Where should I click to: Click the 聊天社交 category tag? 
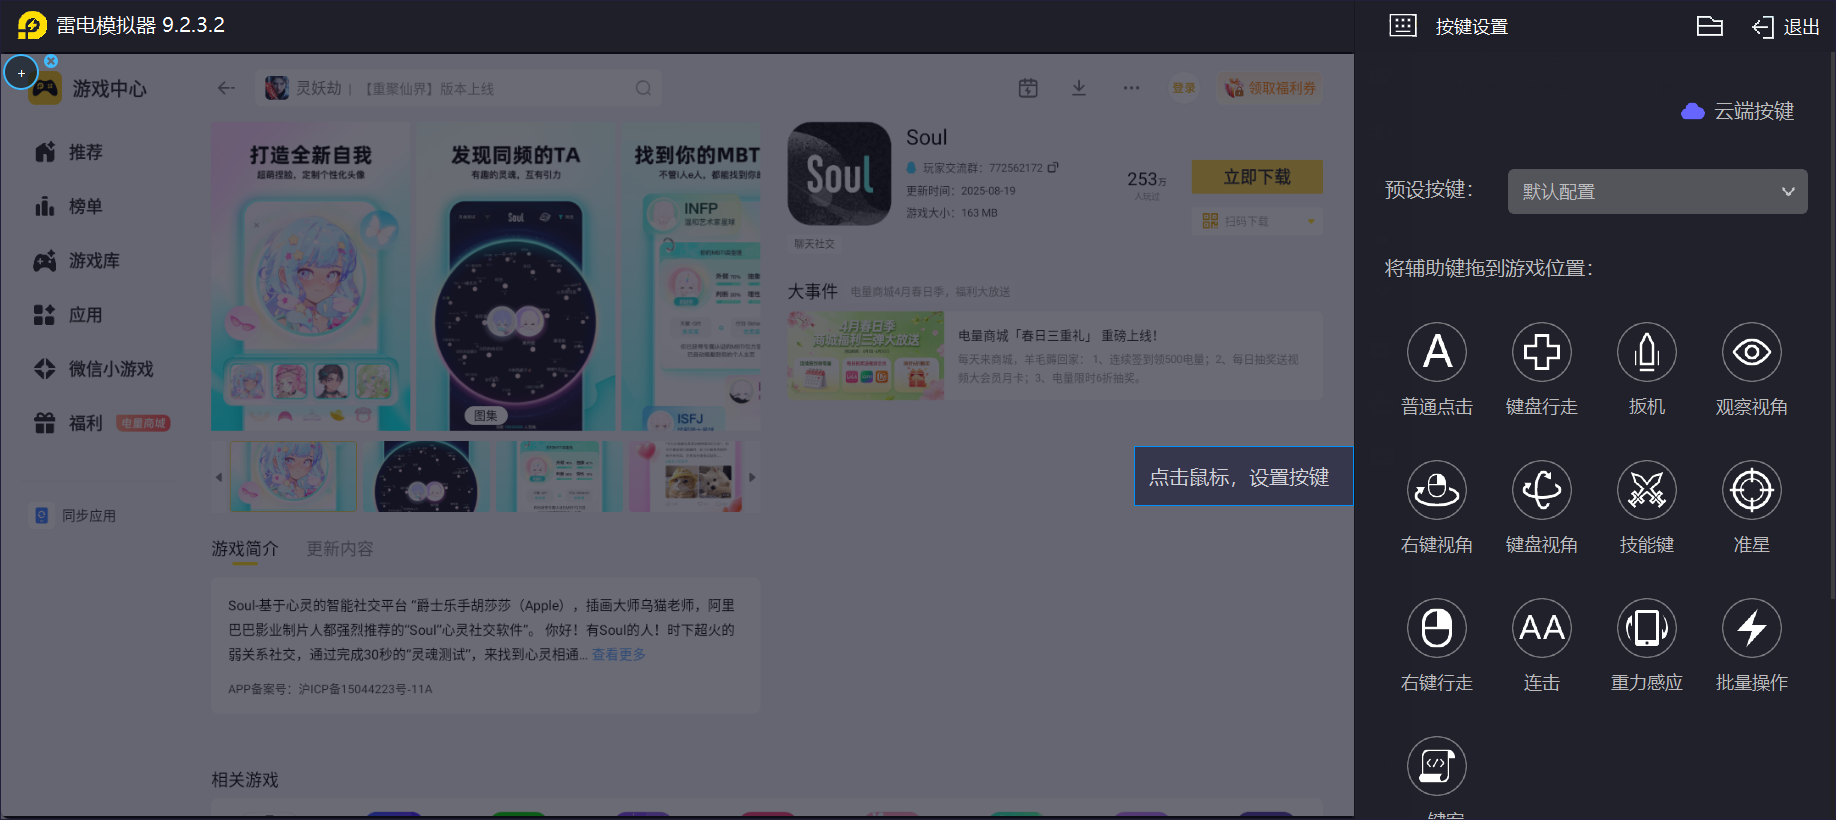click(x=814, y=244)
